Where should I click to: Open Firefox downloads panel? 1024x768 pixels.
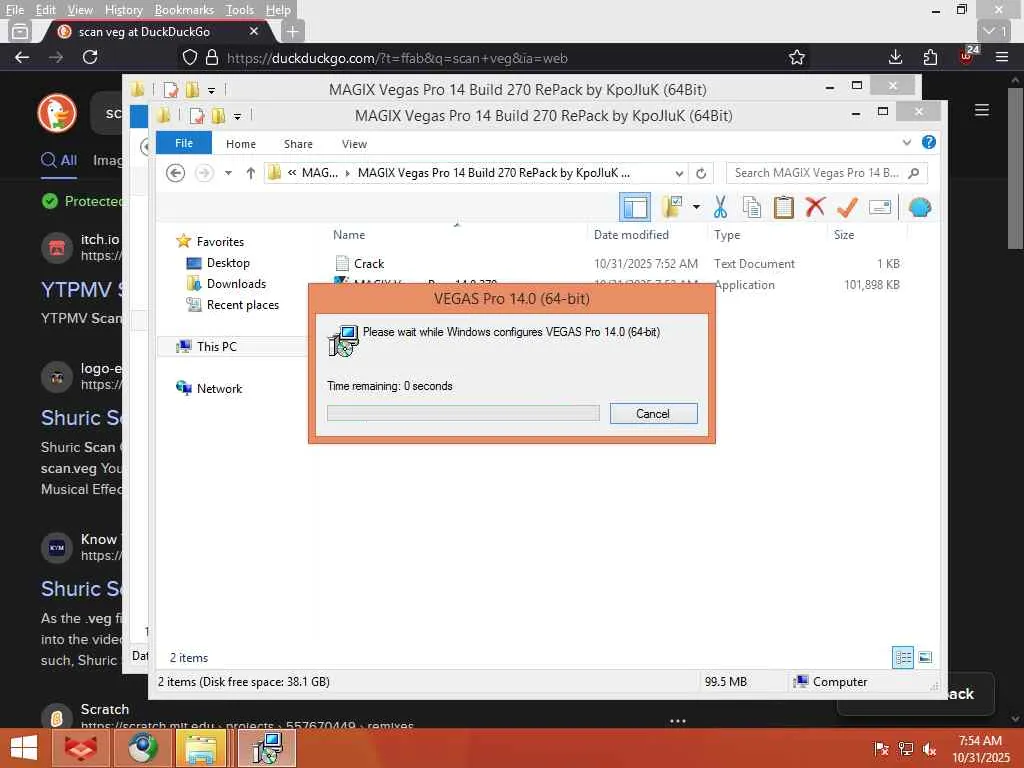pos(896,57)
